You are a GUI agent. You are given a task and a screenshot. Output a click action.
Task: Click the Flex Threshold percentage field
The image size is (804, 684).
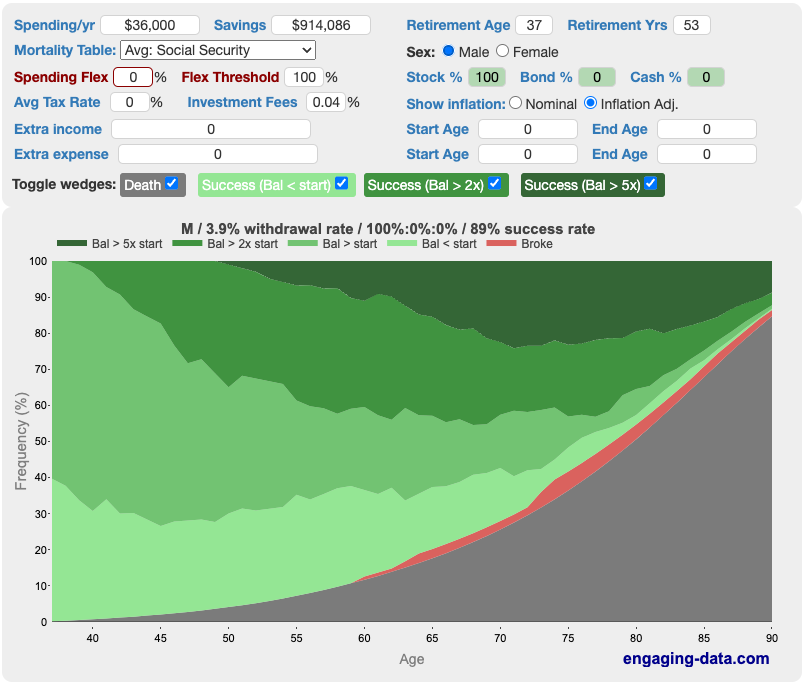[304, 77]
